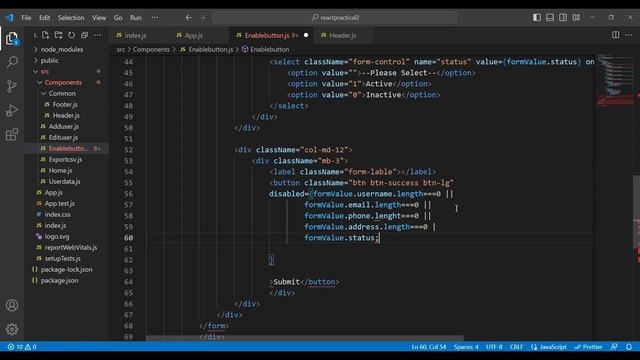
Task: Go forward using the navigation arrow
Action: (x=202, y=18)
